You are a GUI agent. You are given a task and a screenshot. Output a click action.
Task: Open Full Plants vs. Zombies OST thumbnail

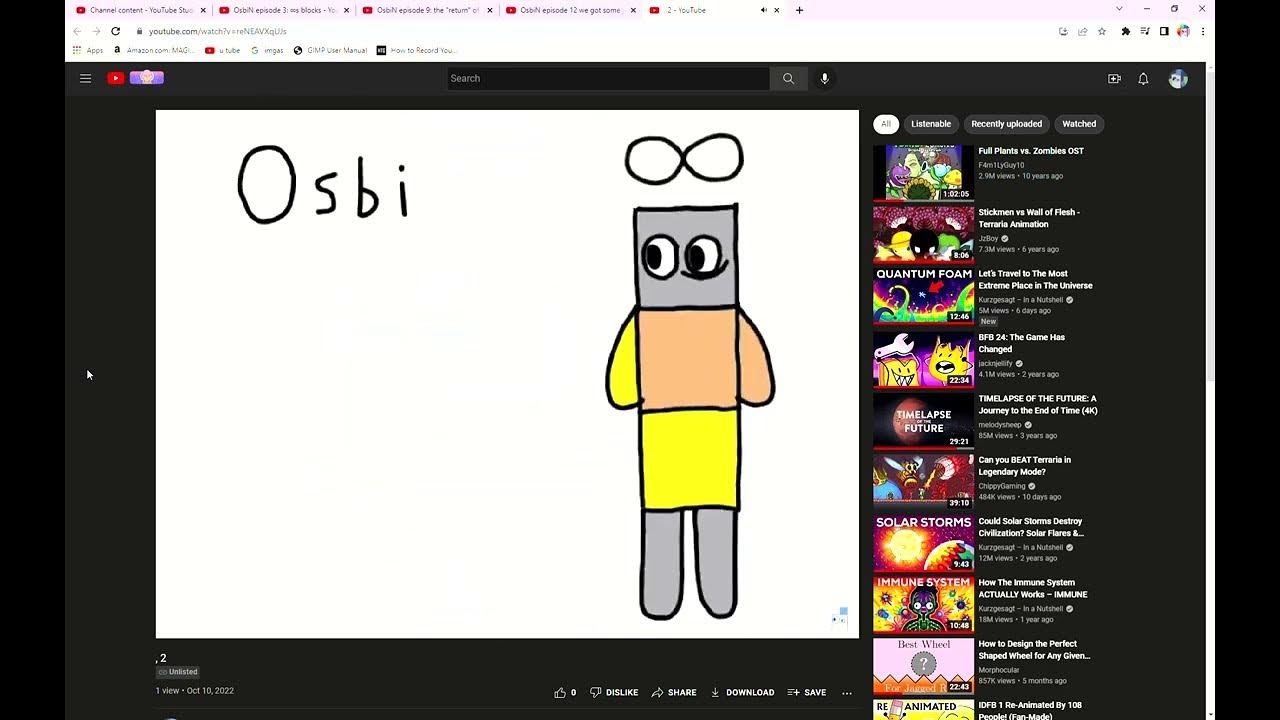(x=923, y=173)
